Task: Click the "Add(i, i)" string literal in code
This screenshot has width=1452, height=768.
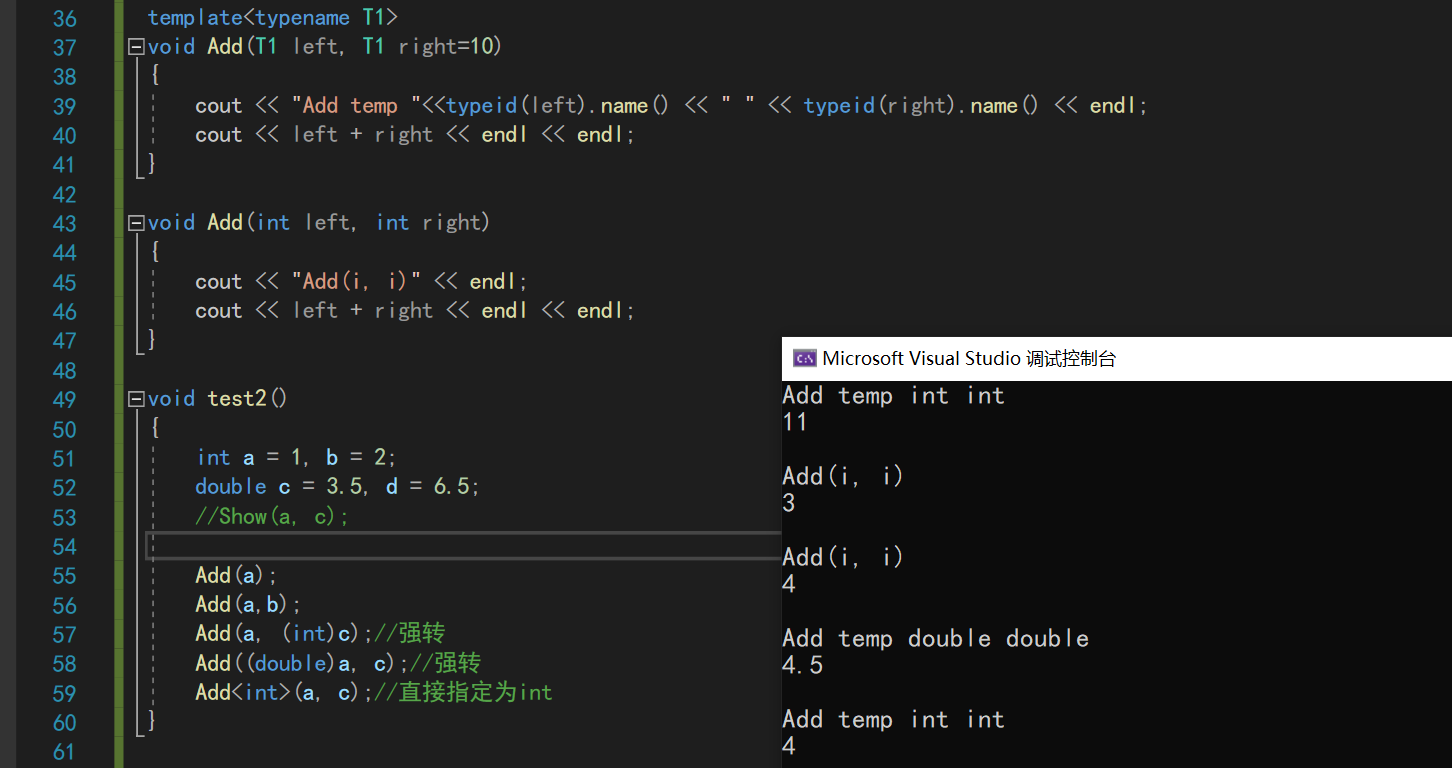Action: pos(356,282)
